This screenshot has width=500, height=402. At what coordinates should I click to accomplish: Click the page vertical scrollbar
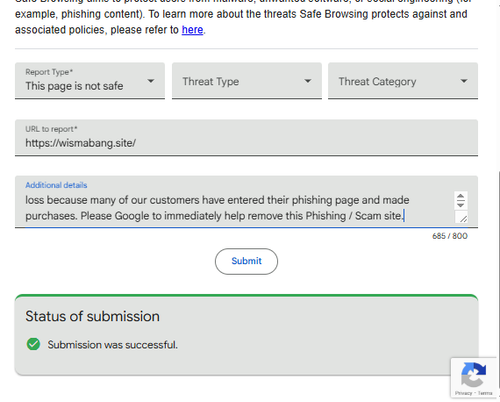[498, 284]
